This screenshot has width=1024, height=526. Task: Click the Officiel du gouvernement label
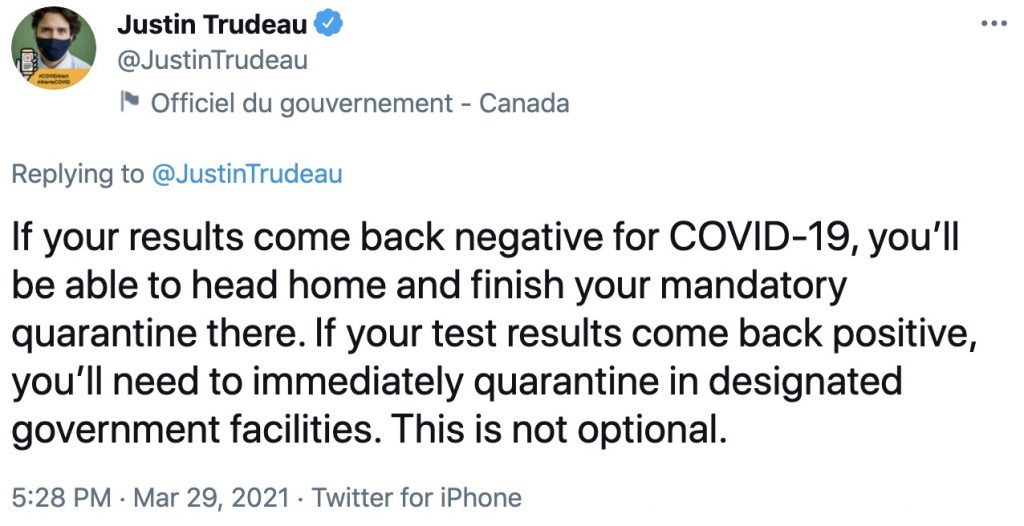coord(302,103)
